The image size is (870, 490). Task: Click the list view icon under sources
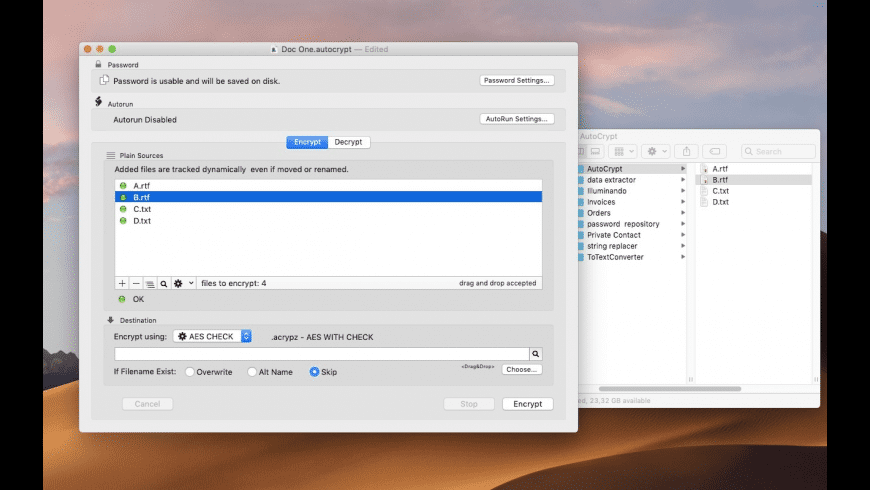pos(150,284)
